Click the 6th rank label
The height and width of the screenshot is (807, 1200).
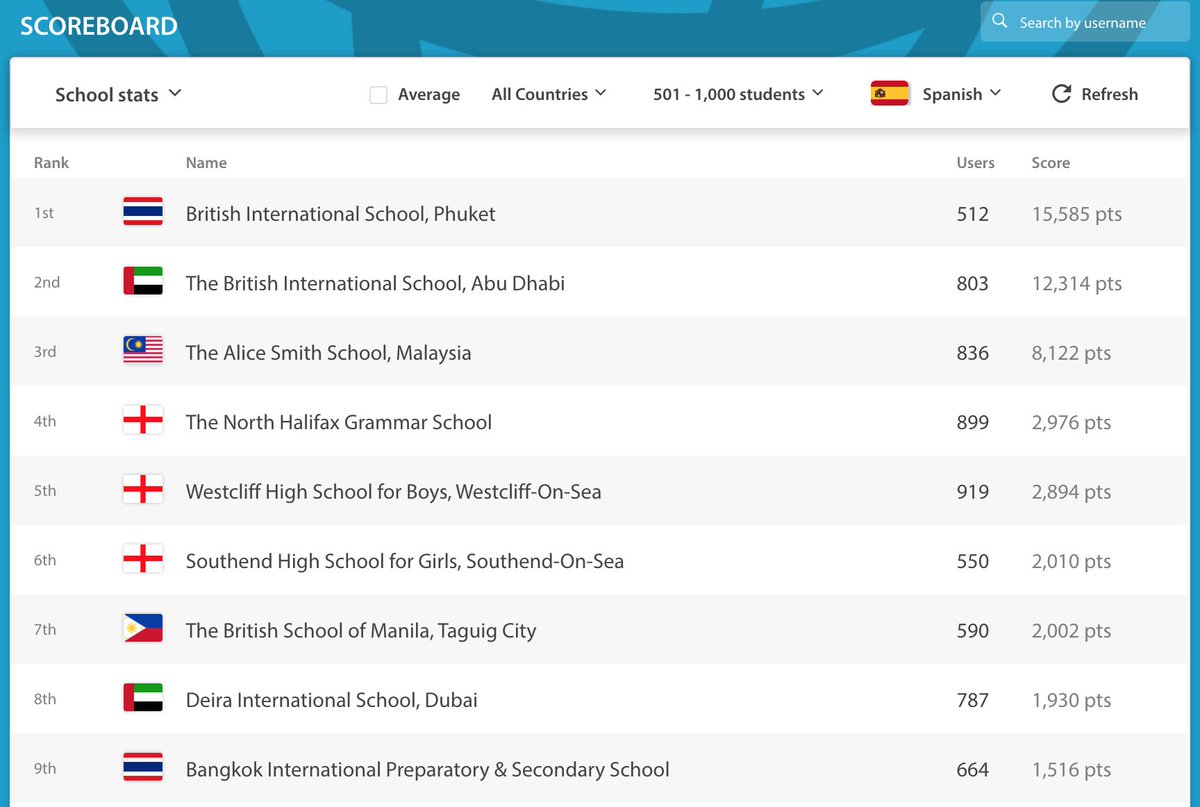tap(45, 560)
